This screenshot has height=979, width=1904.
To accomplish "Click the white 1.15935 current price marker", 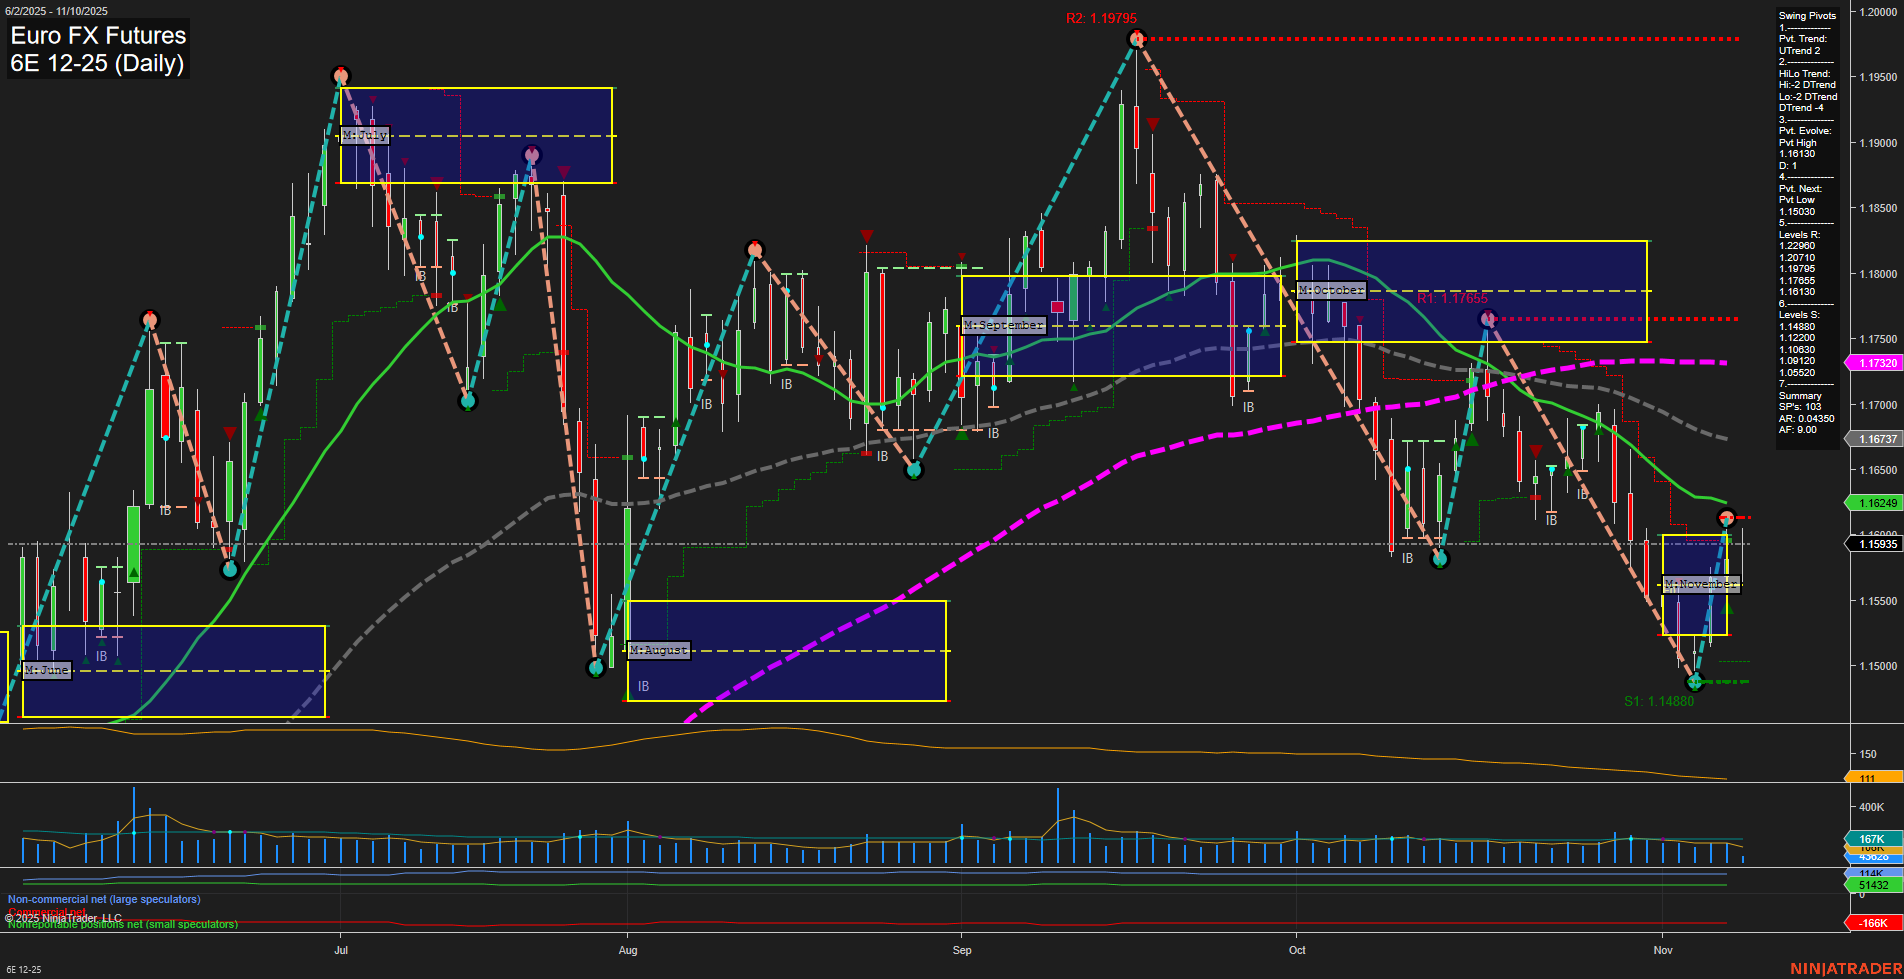I will click(x=1874, y=543).
